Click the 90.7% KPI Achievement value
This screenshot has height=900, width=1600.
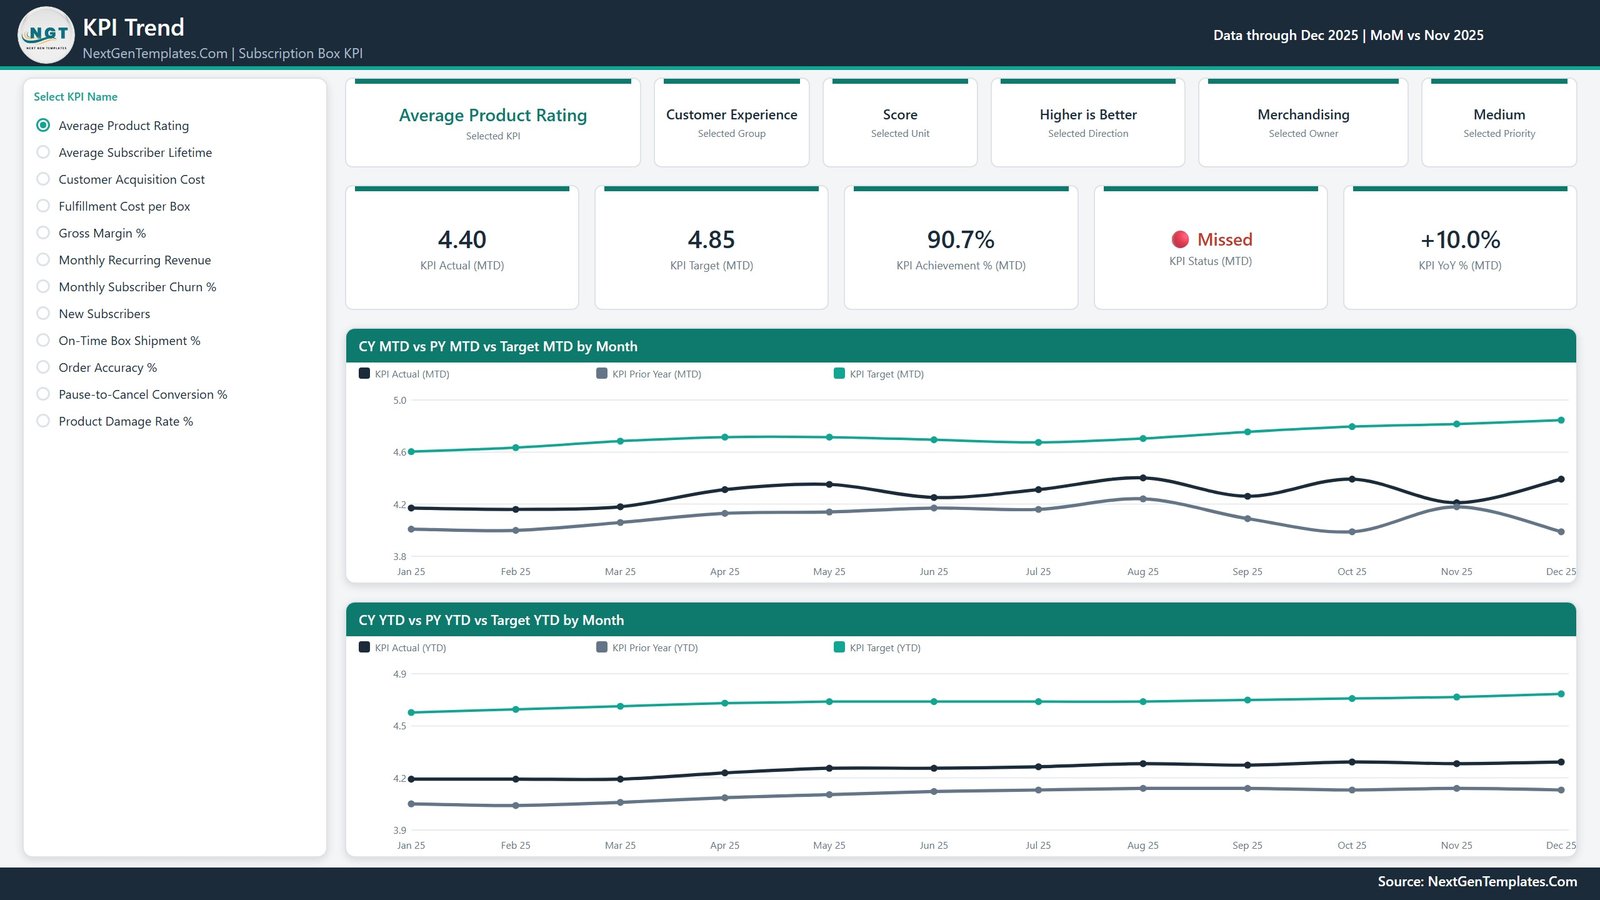[x=961, y=240]
